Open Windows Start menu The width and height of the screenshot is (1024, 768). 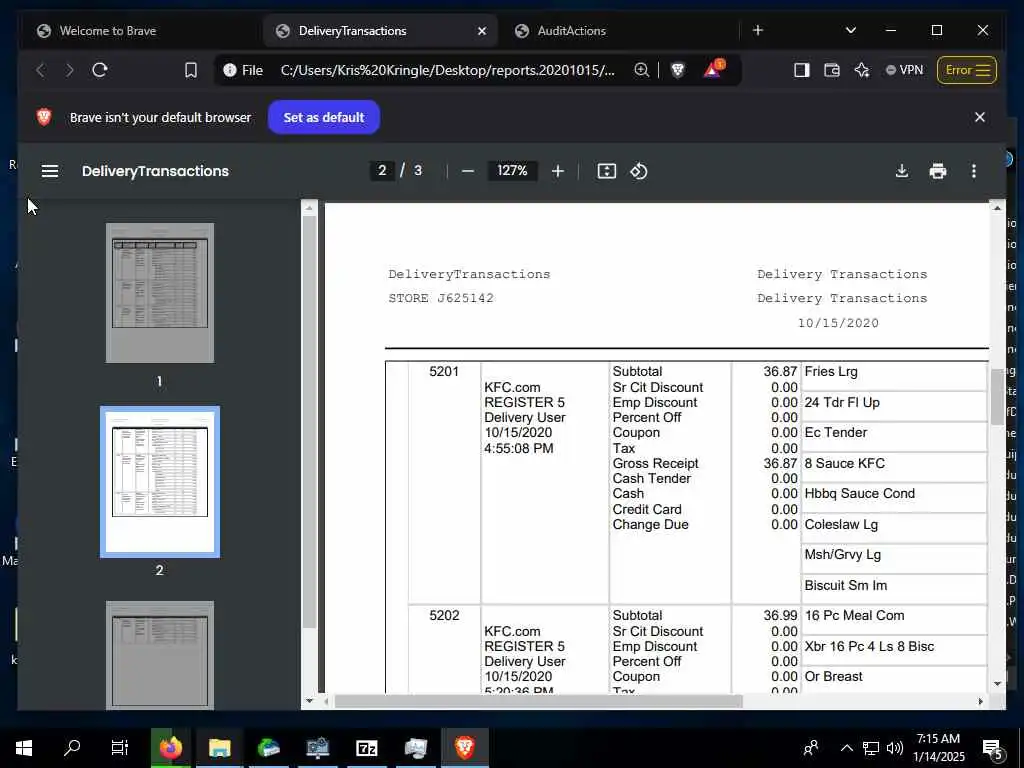[x=24, y=748]
